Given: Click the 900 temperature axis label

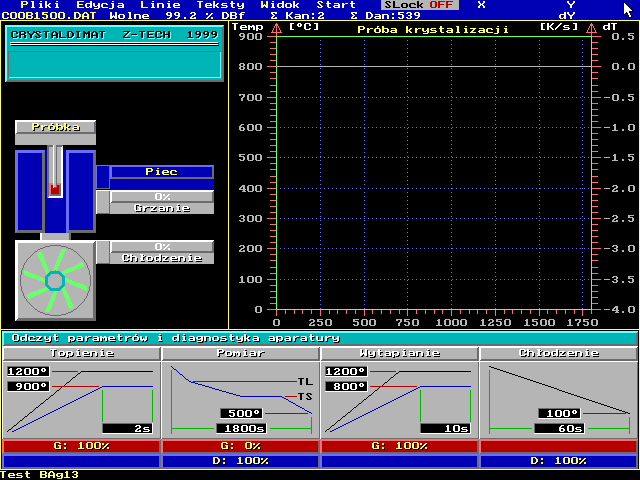Looking at the screenshot, I should point(250,37).
